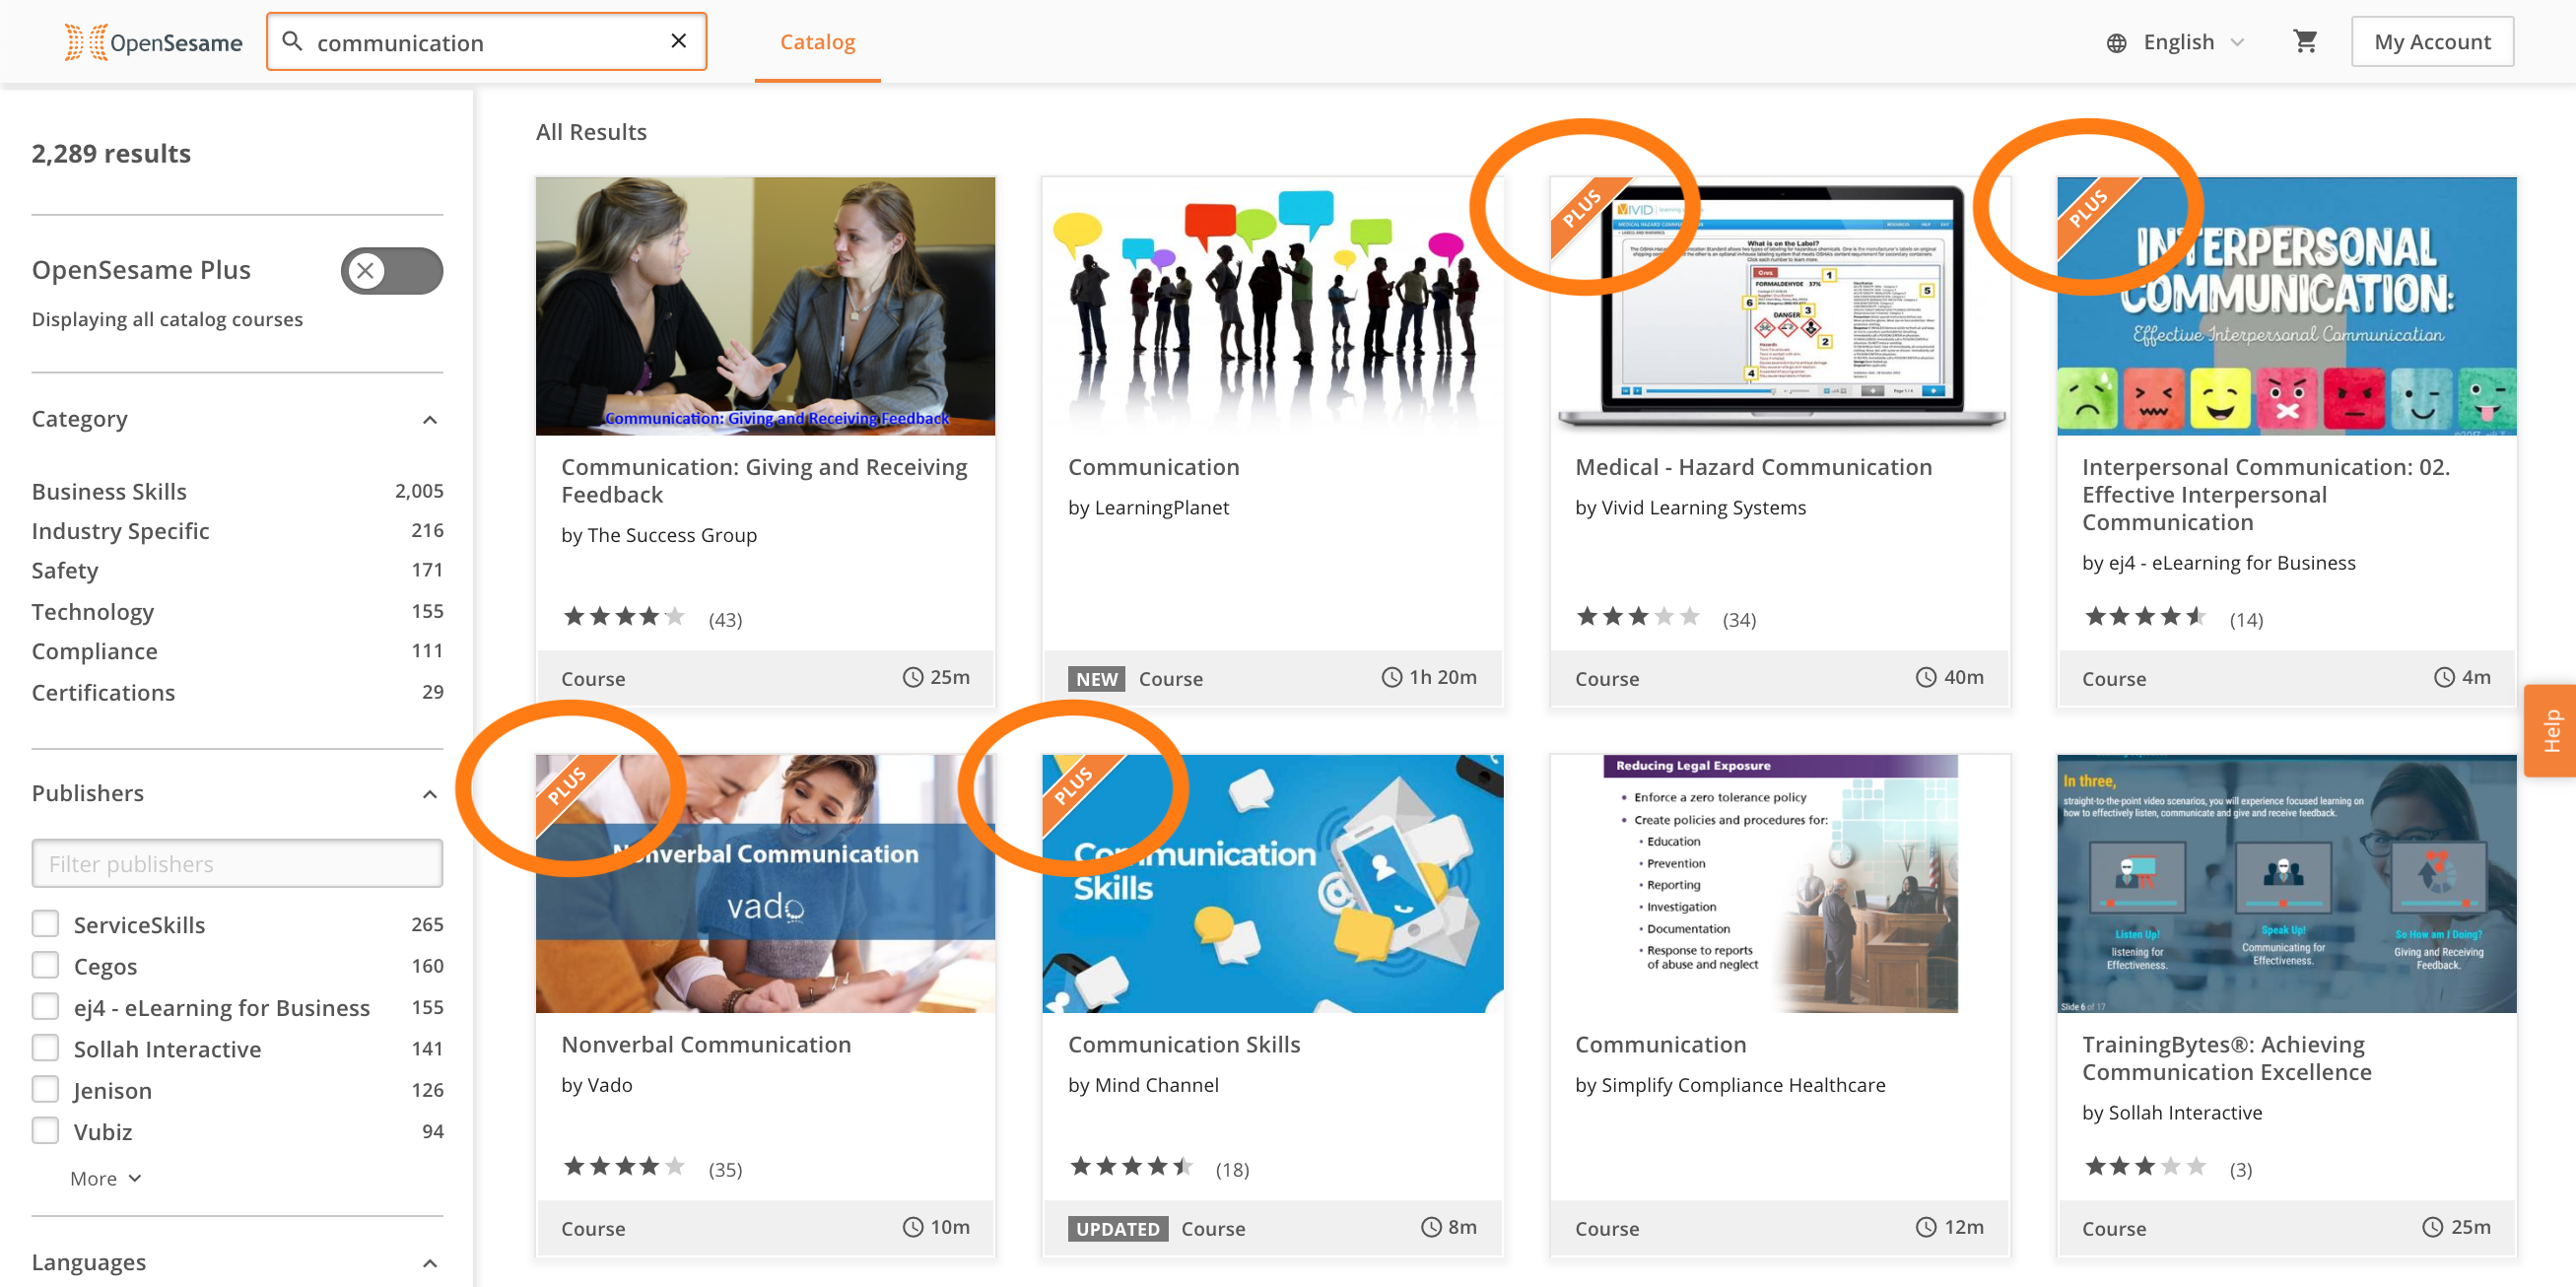Image resolution: width=2576 pixels, height=1287 pixels.
Task: Open My Account
Action: pyautogui.click(x=2432, y=42)
